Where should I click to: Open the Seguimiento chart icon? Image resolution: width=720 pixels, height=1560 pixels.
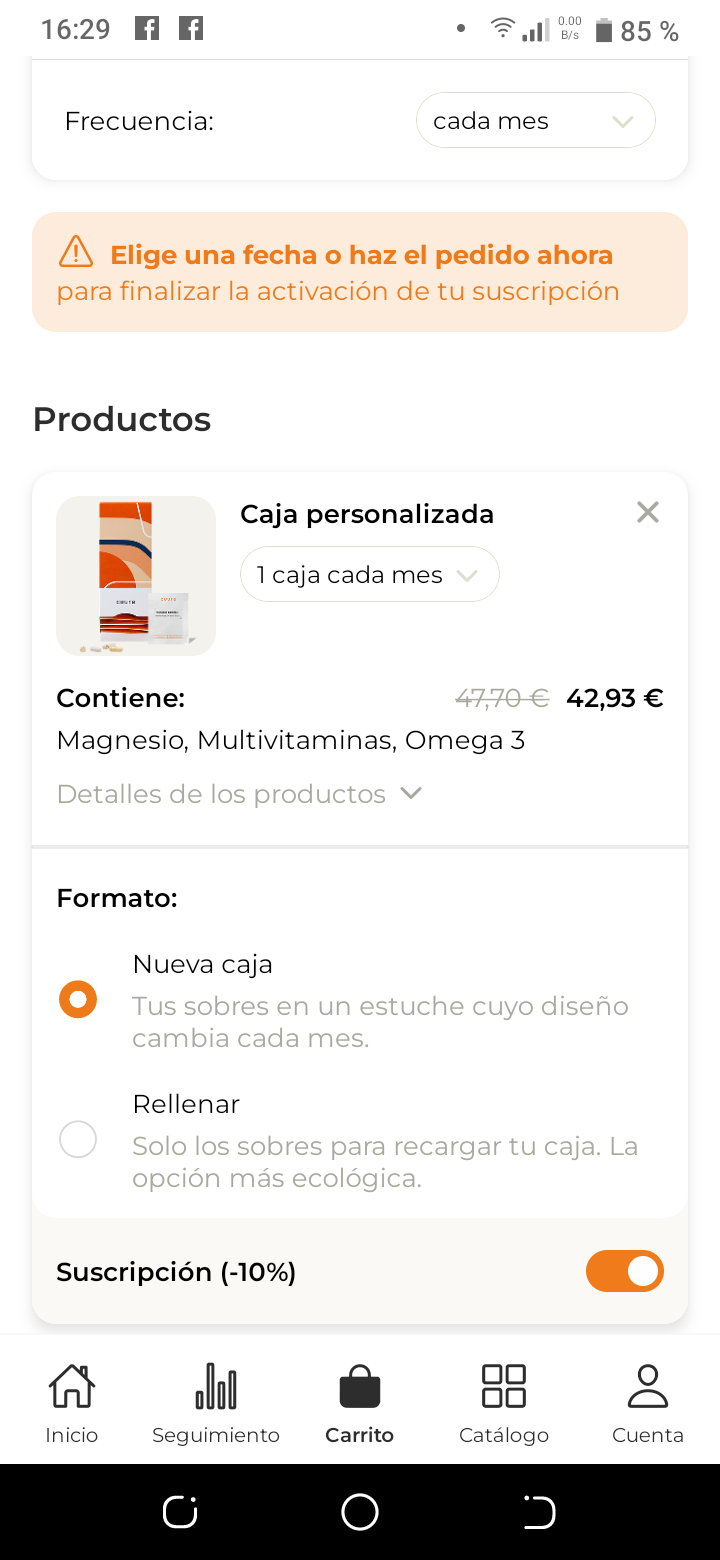point(216,1386)
